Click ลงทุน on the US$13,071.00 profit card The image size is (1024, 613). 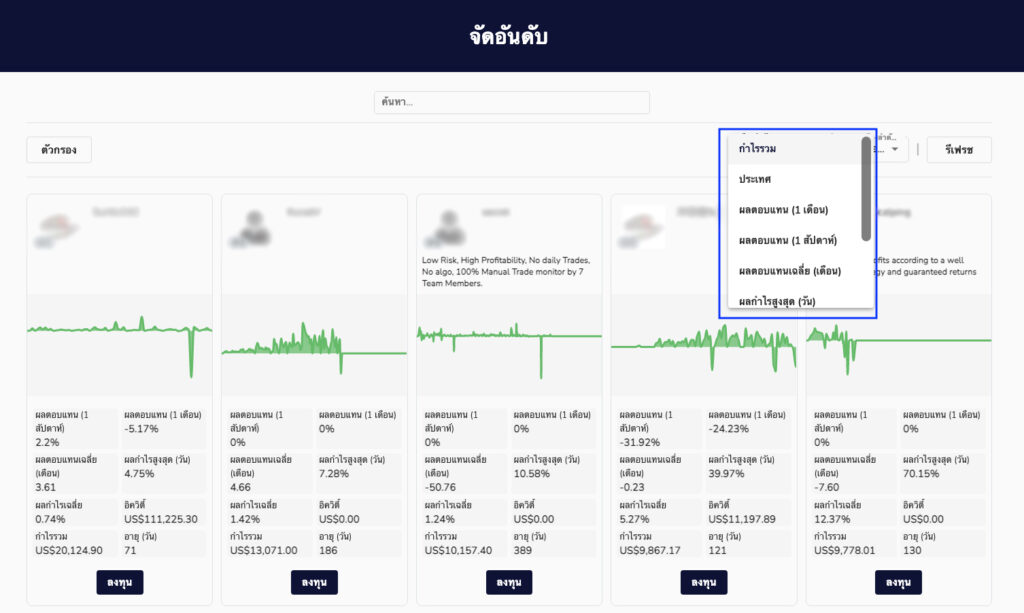[314, 582]
